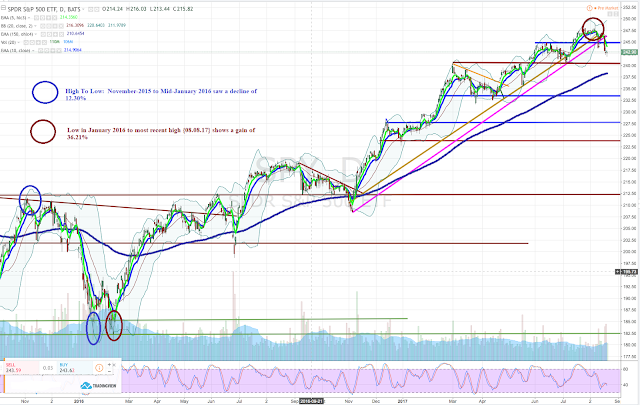Select the 'Low in January 2016' text annotation
The height and width of the screenshot is (405, 640).
(161, 134)
